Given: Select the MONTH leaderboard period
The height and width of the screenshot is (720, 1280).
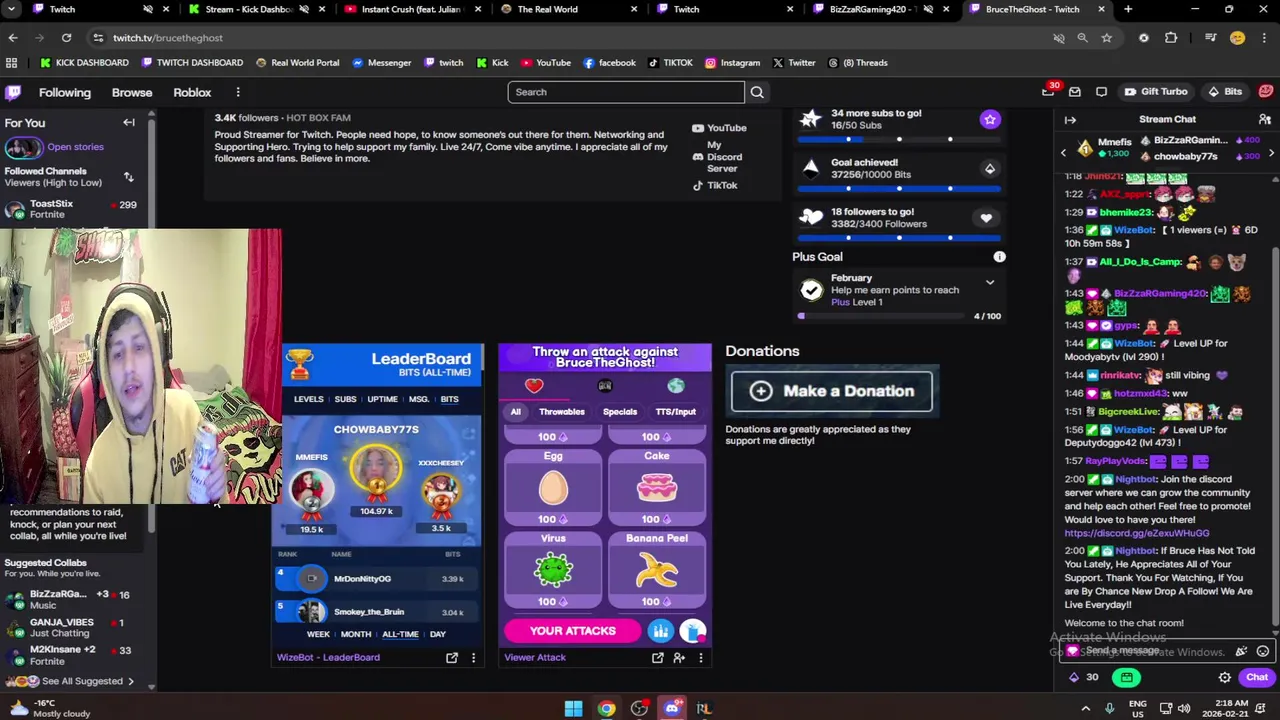Looking at the screenshot, I should [356, 634].
